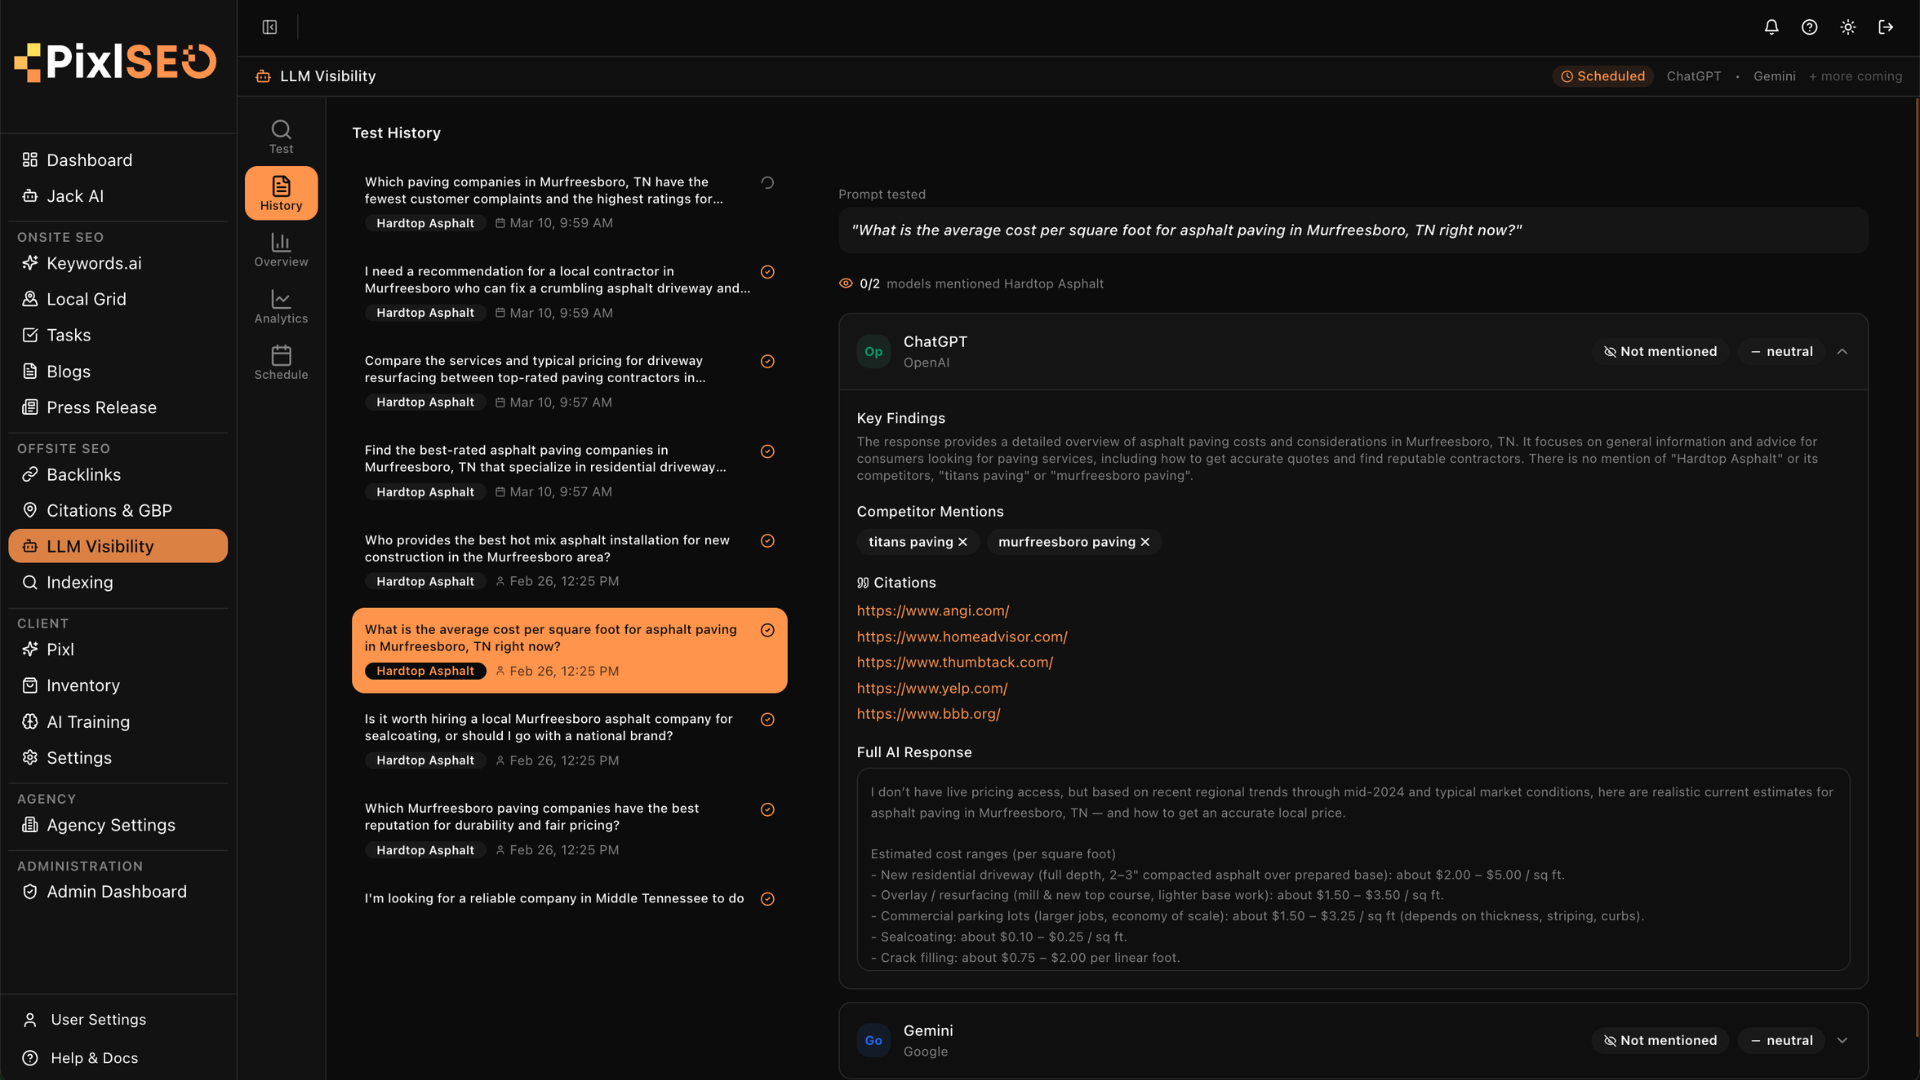
Task: Expand the Gemini result card chevron
Action: 1842,1040
